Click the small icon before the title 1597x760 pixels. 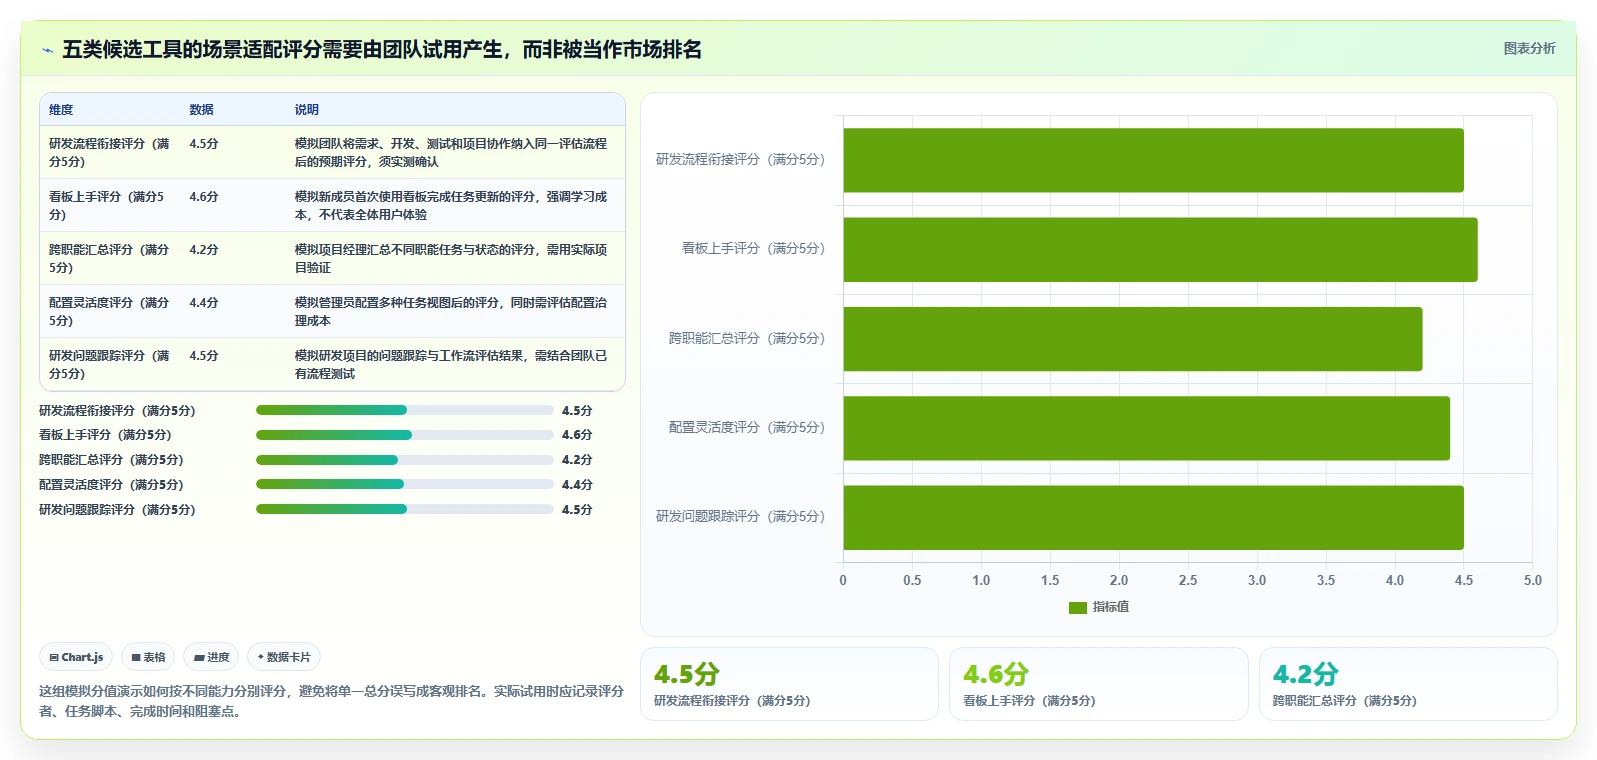pos(47,50)
